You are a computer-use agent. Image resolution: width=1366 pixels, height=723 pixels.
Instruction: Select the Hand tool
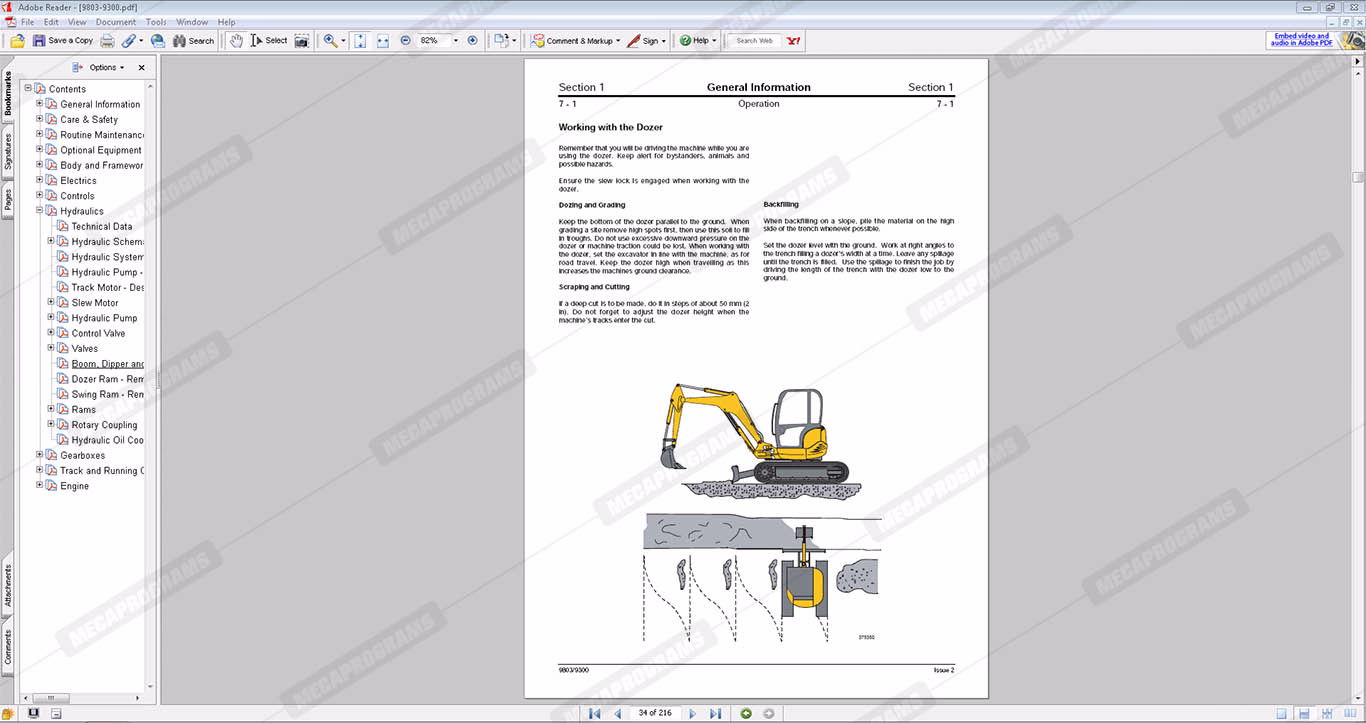[x=235, y=41]
